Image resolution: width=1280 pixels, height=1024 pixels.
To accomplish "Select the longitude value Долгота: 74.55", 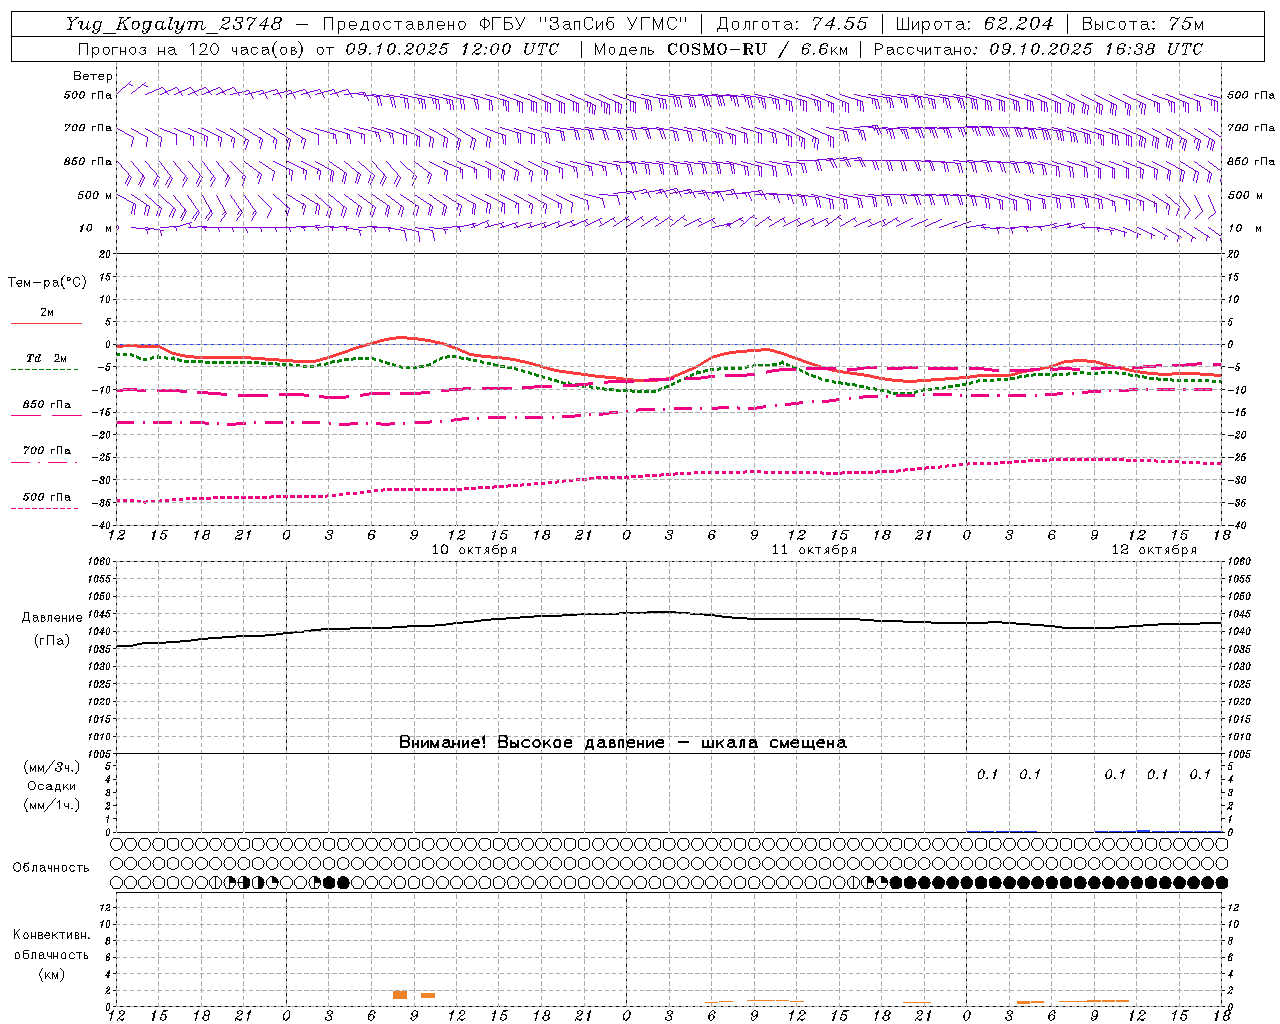I will (792, 24).
